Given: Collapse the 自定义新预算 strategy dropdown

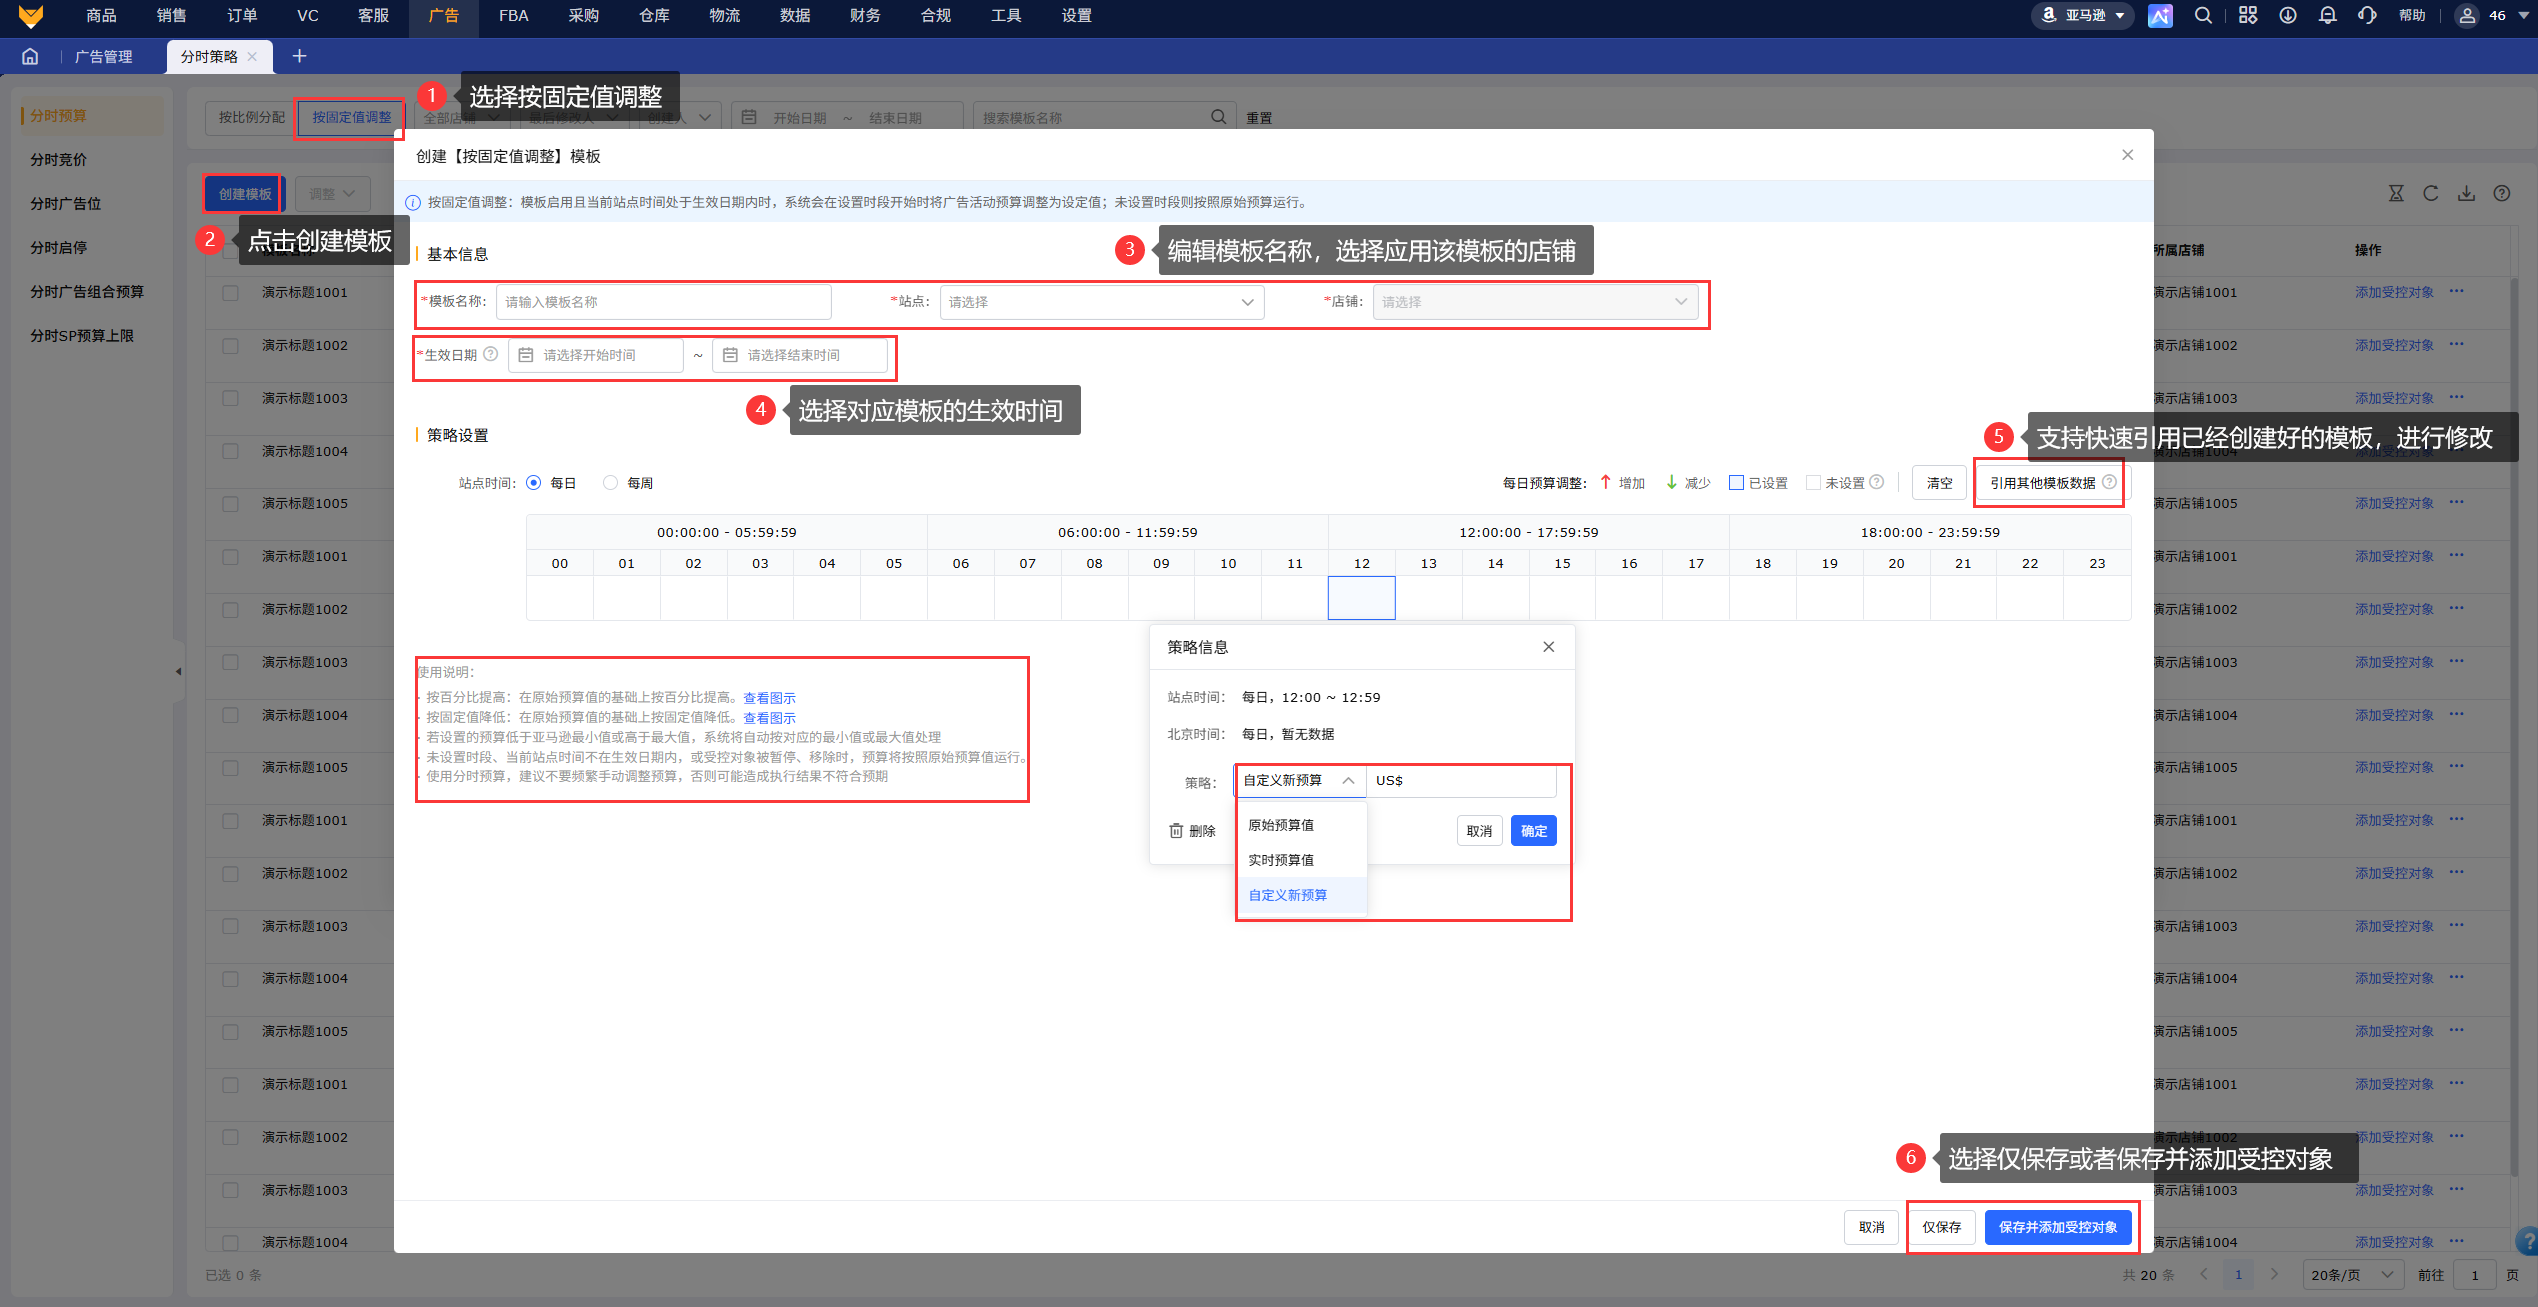Looking at the screenshot, I should (x=1301, y=780).
